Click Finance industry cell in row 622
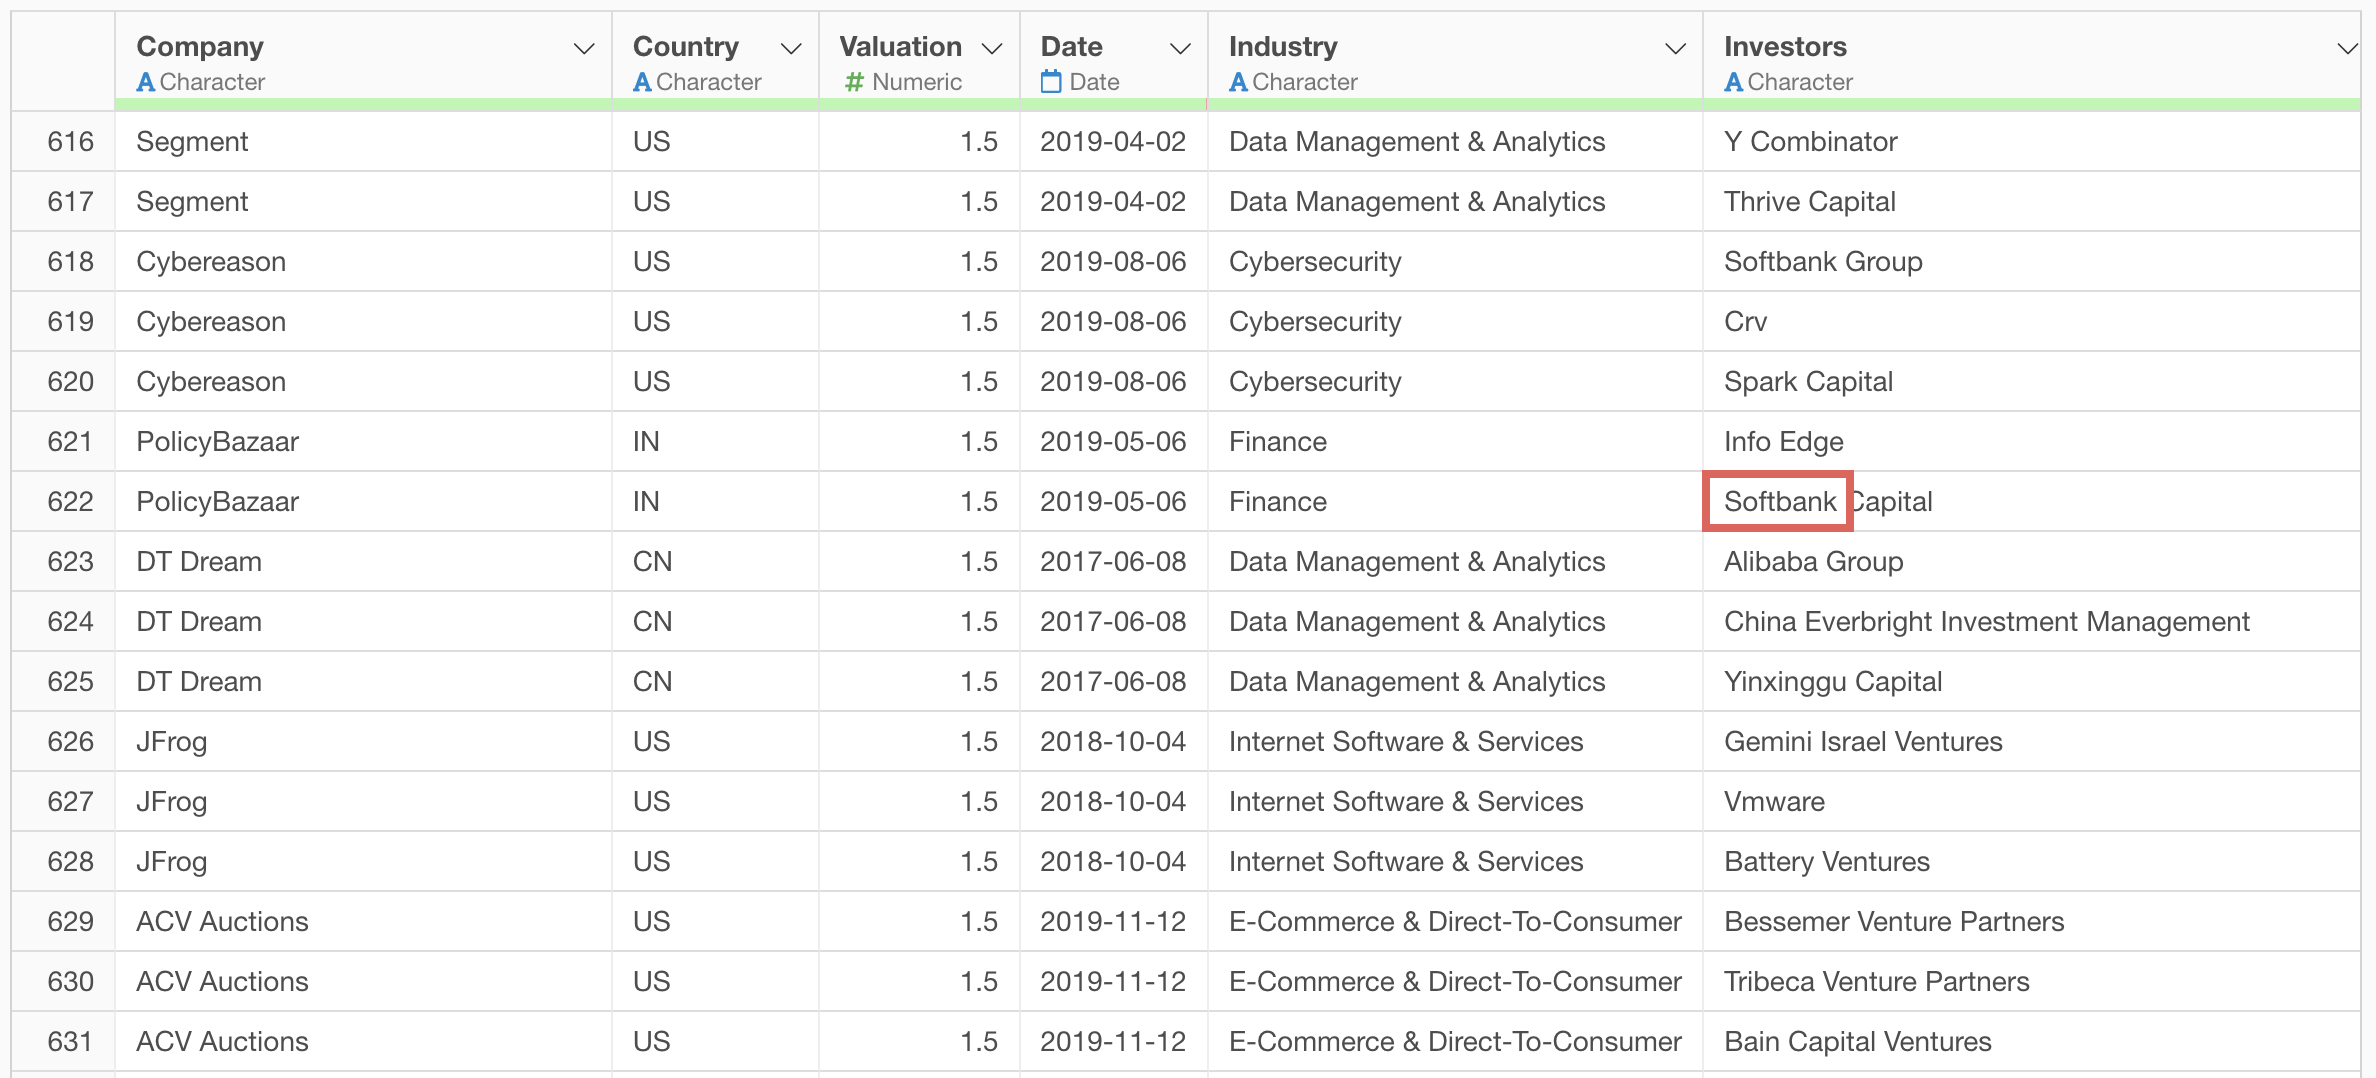The image size is (2376, 1078). [1455, 501]
